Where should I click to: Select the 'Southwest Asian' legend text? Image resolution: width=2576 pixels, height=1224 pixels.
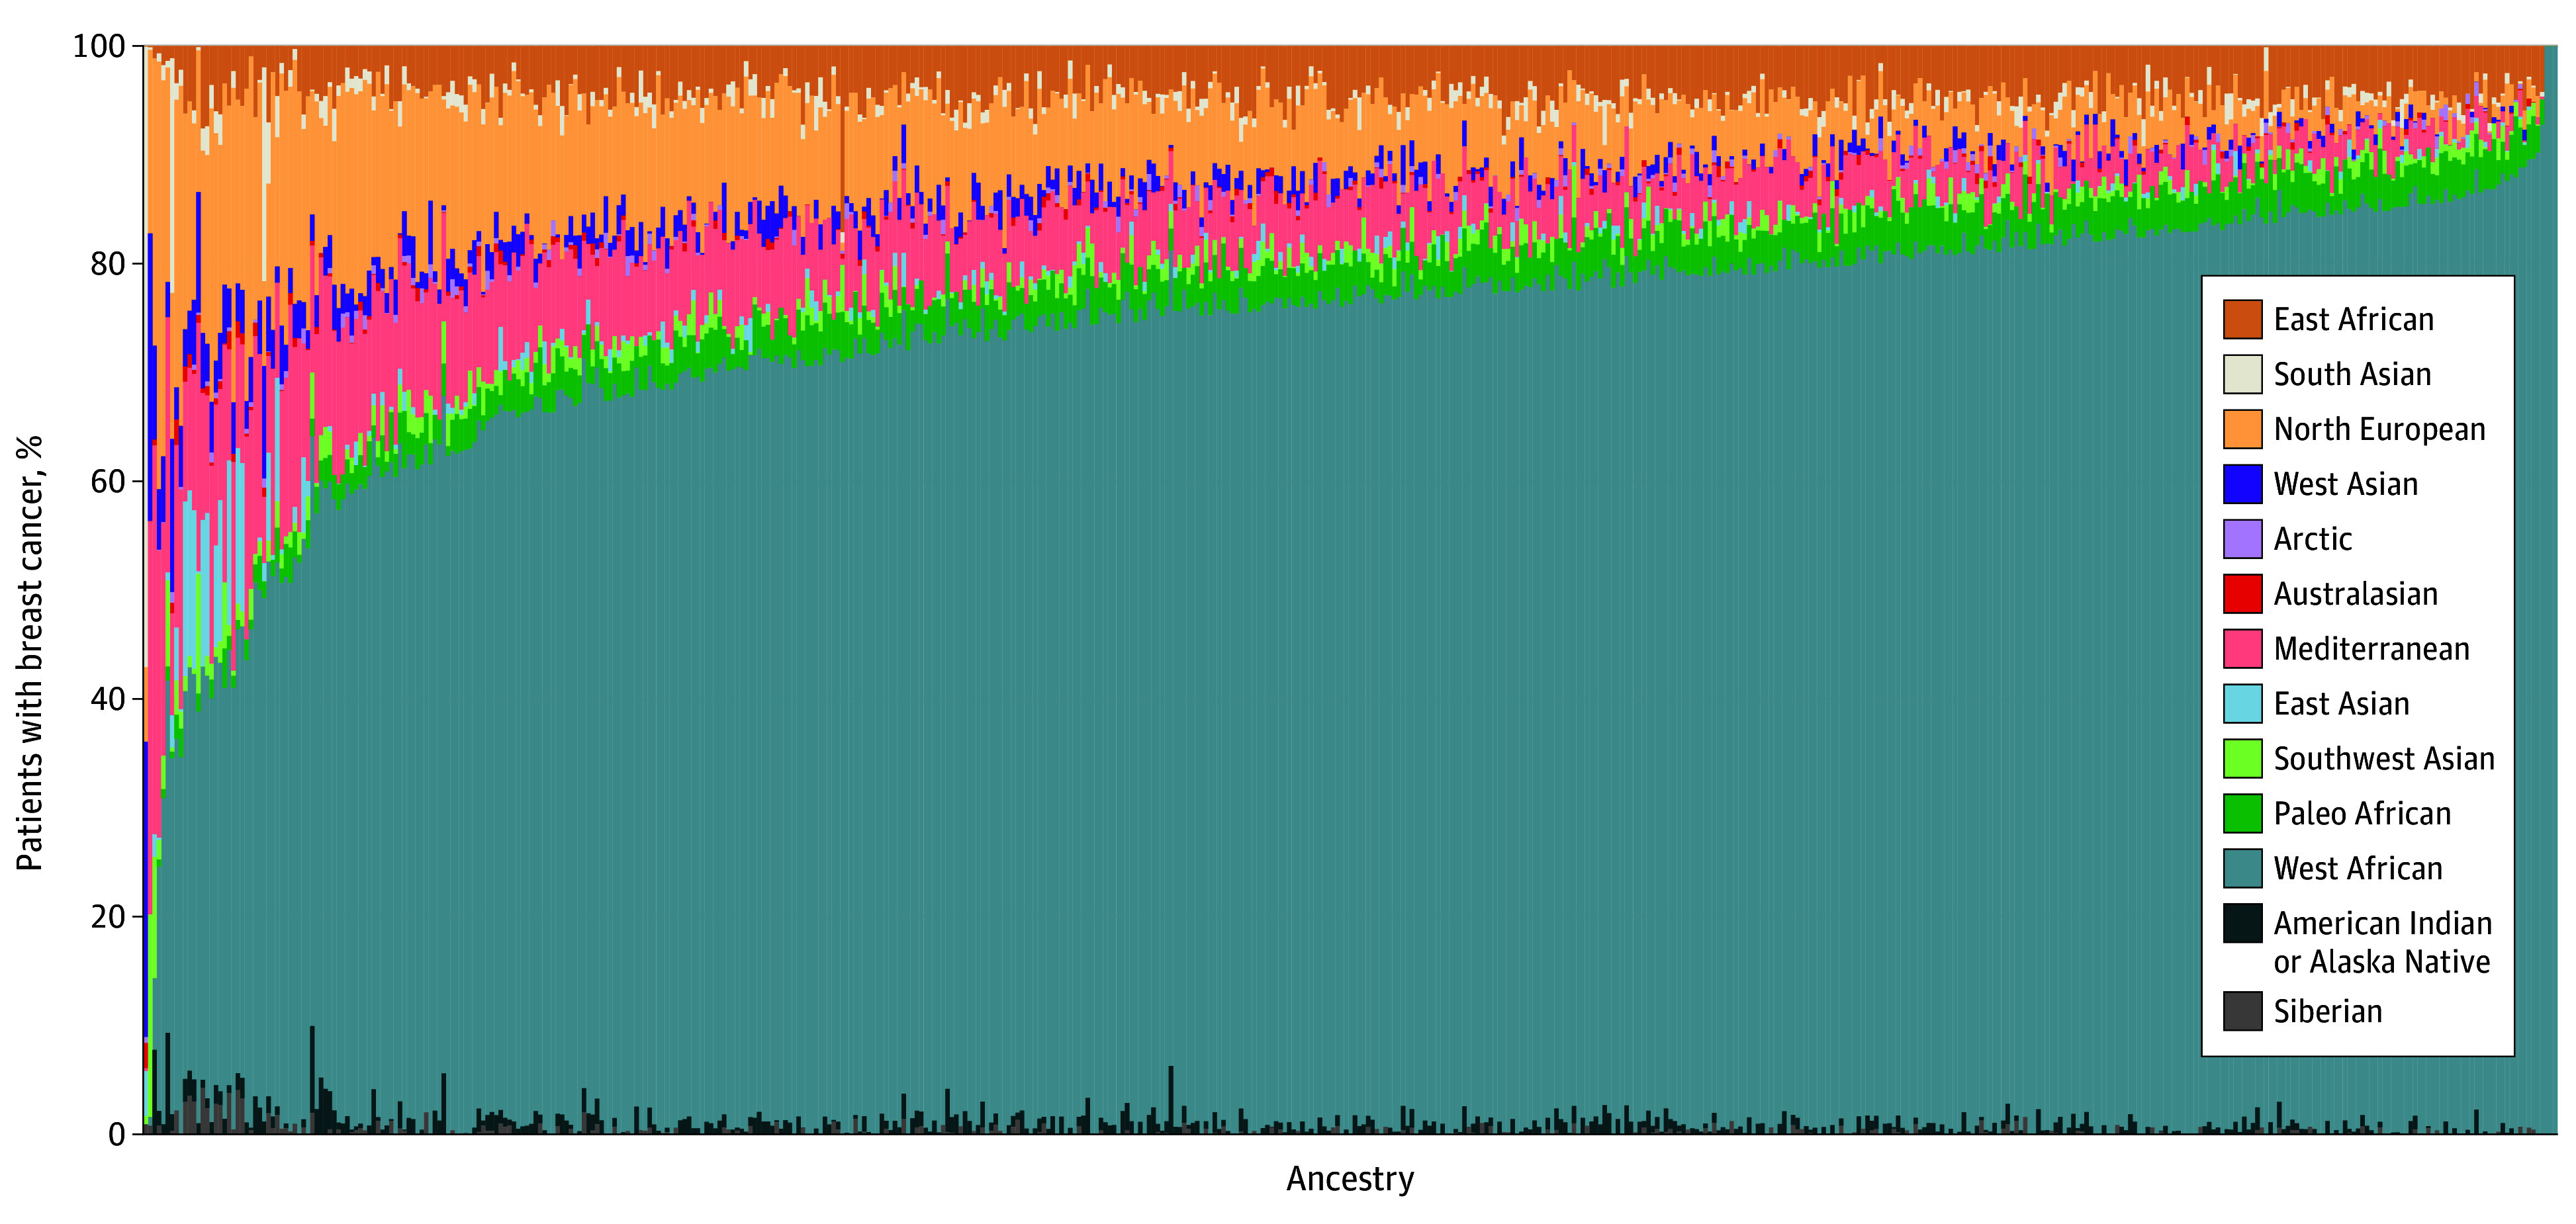coord(2384,760)
